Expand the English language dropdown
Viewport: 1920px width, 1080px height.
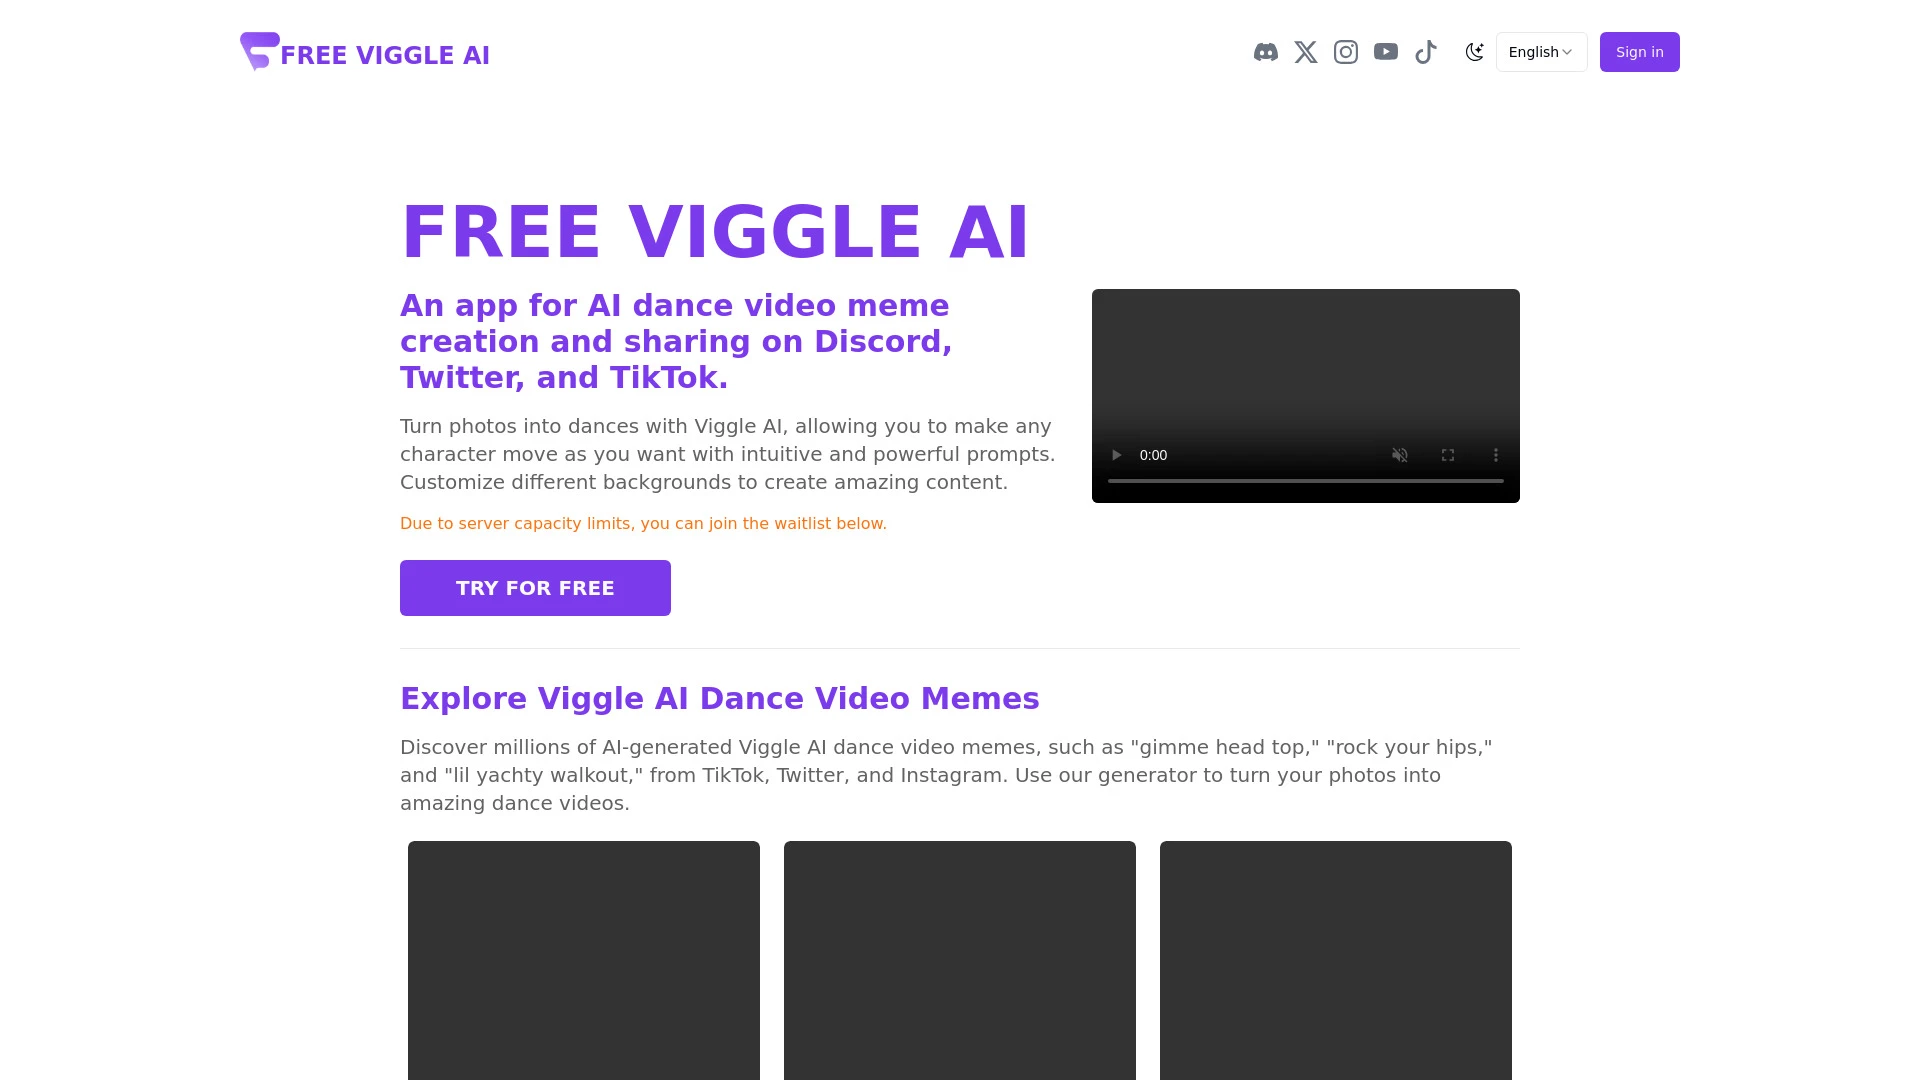pos(1540,51)
